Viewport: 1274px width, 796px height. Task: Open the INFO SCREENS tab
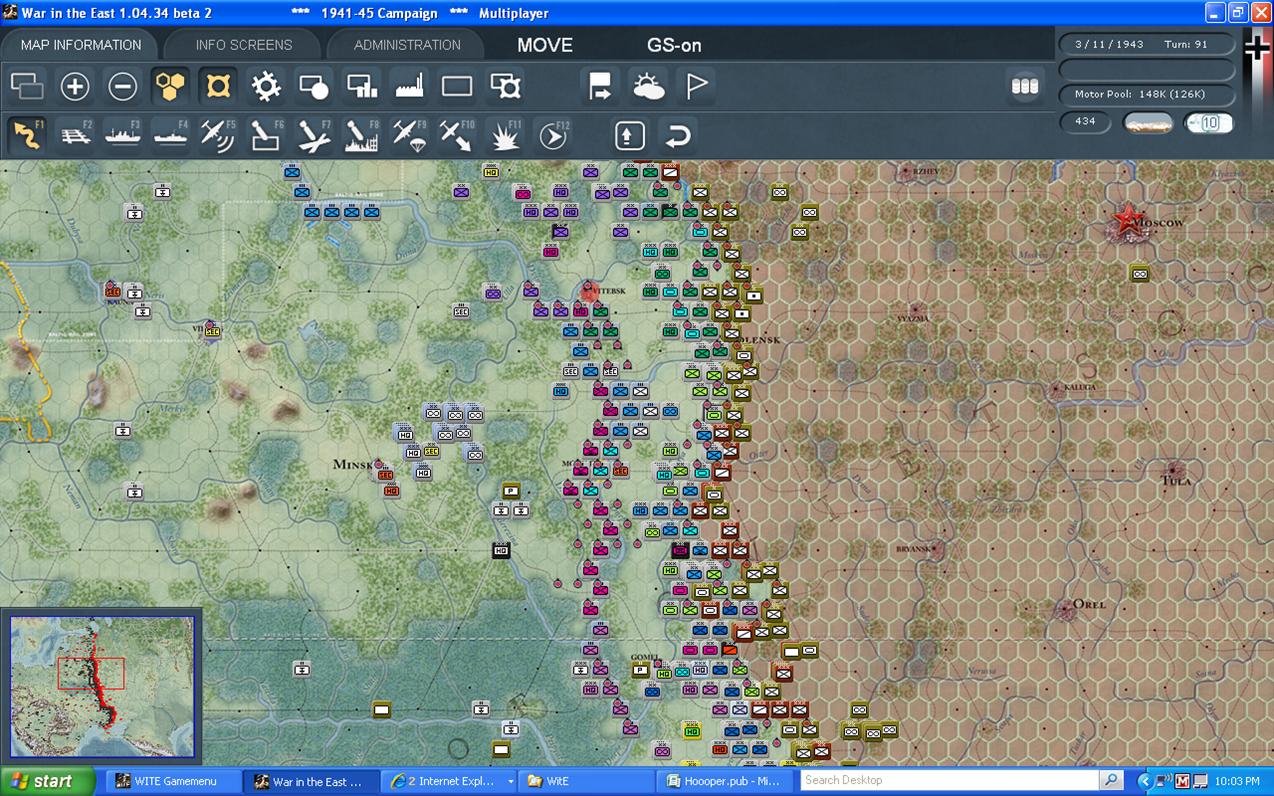244,45
